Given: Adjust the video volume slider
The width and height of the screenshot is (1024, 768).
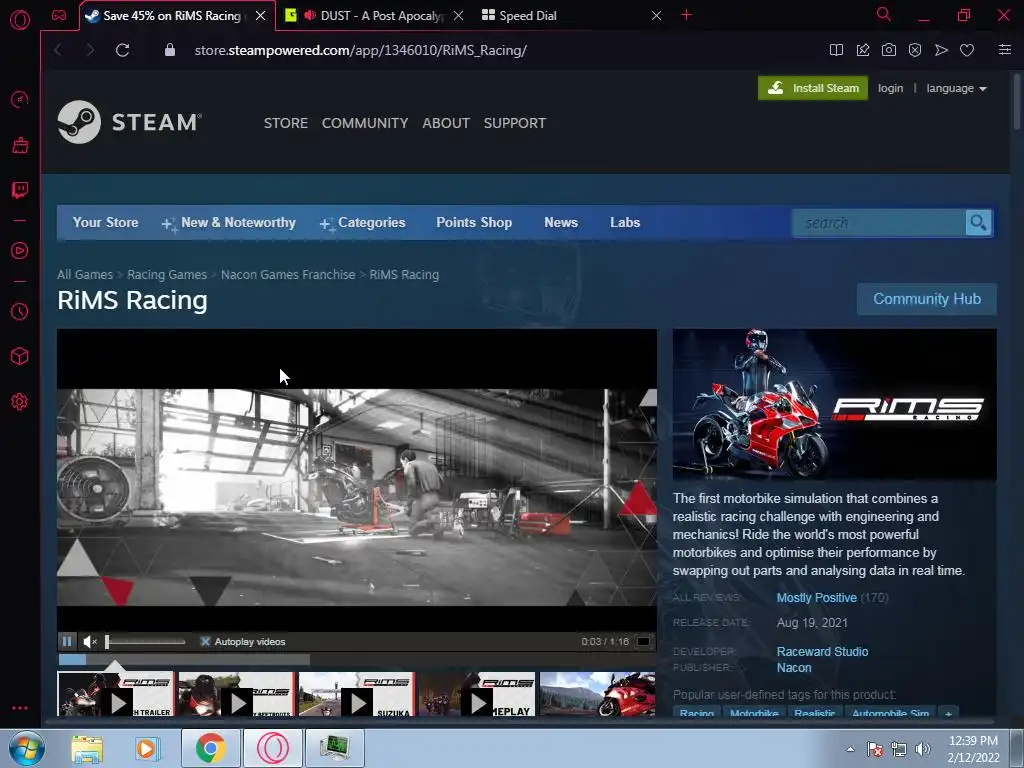Looking at the screenshot, I should (146, 642).
